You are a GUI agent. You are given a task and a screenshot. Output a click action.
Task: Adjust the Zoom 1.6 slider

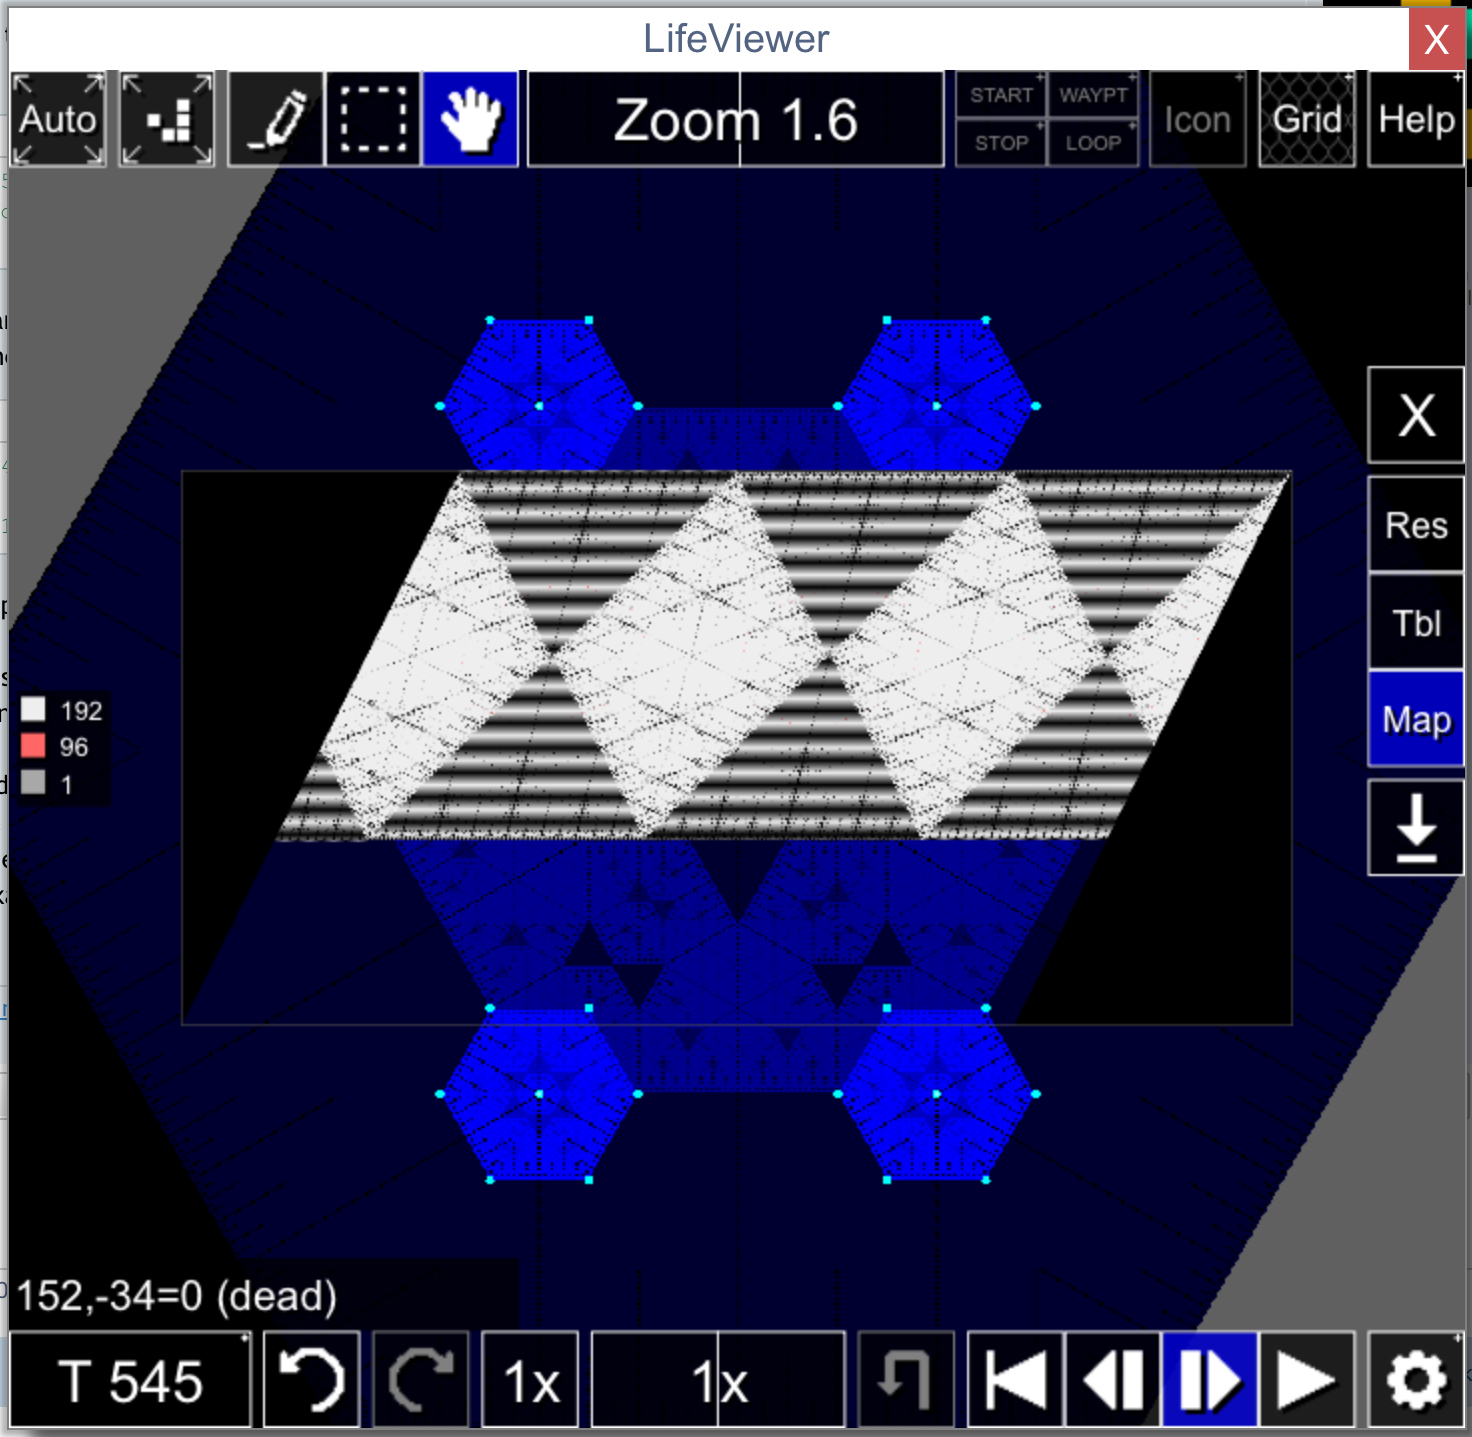(736, 119)
